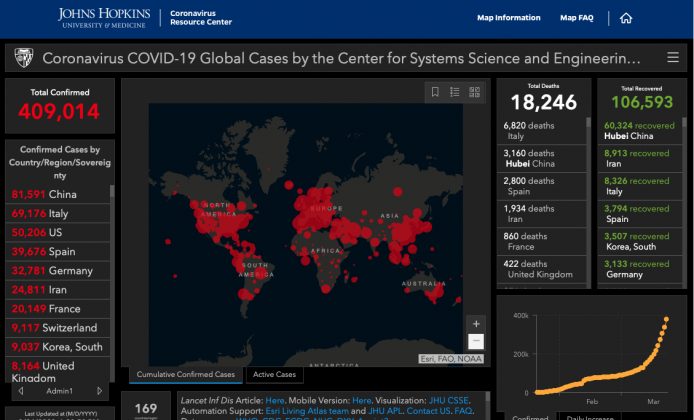Open the Contact US link
This screenshot has width=694, height=420.
tap(427, 411)
